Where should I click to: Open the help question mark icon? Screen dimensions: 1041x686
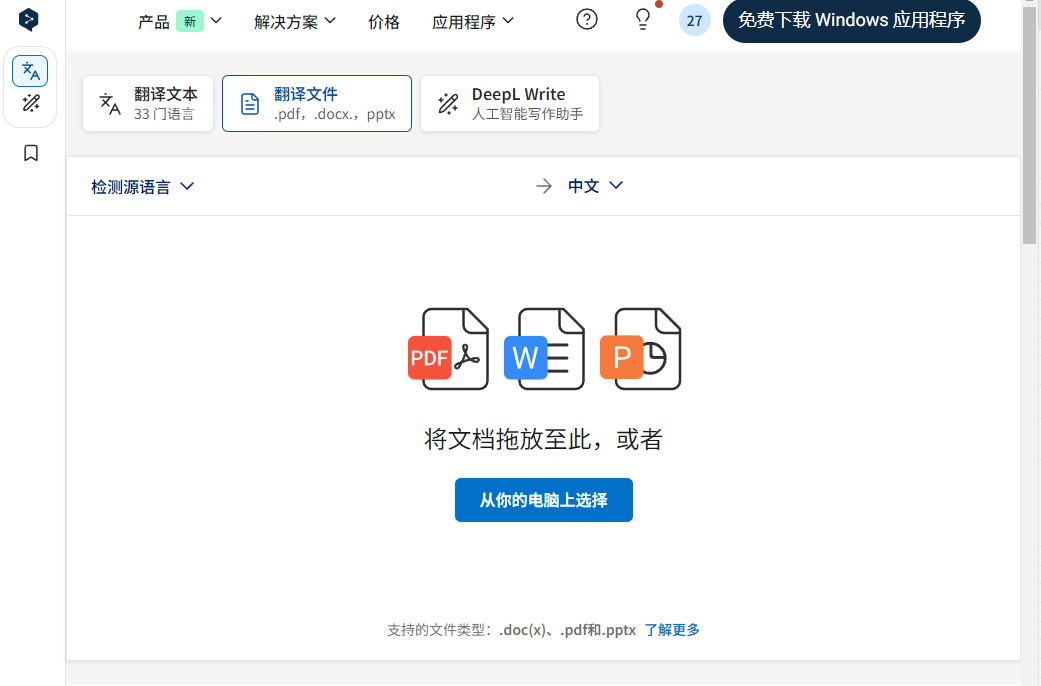coord(586,19)
